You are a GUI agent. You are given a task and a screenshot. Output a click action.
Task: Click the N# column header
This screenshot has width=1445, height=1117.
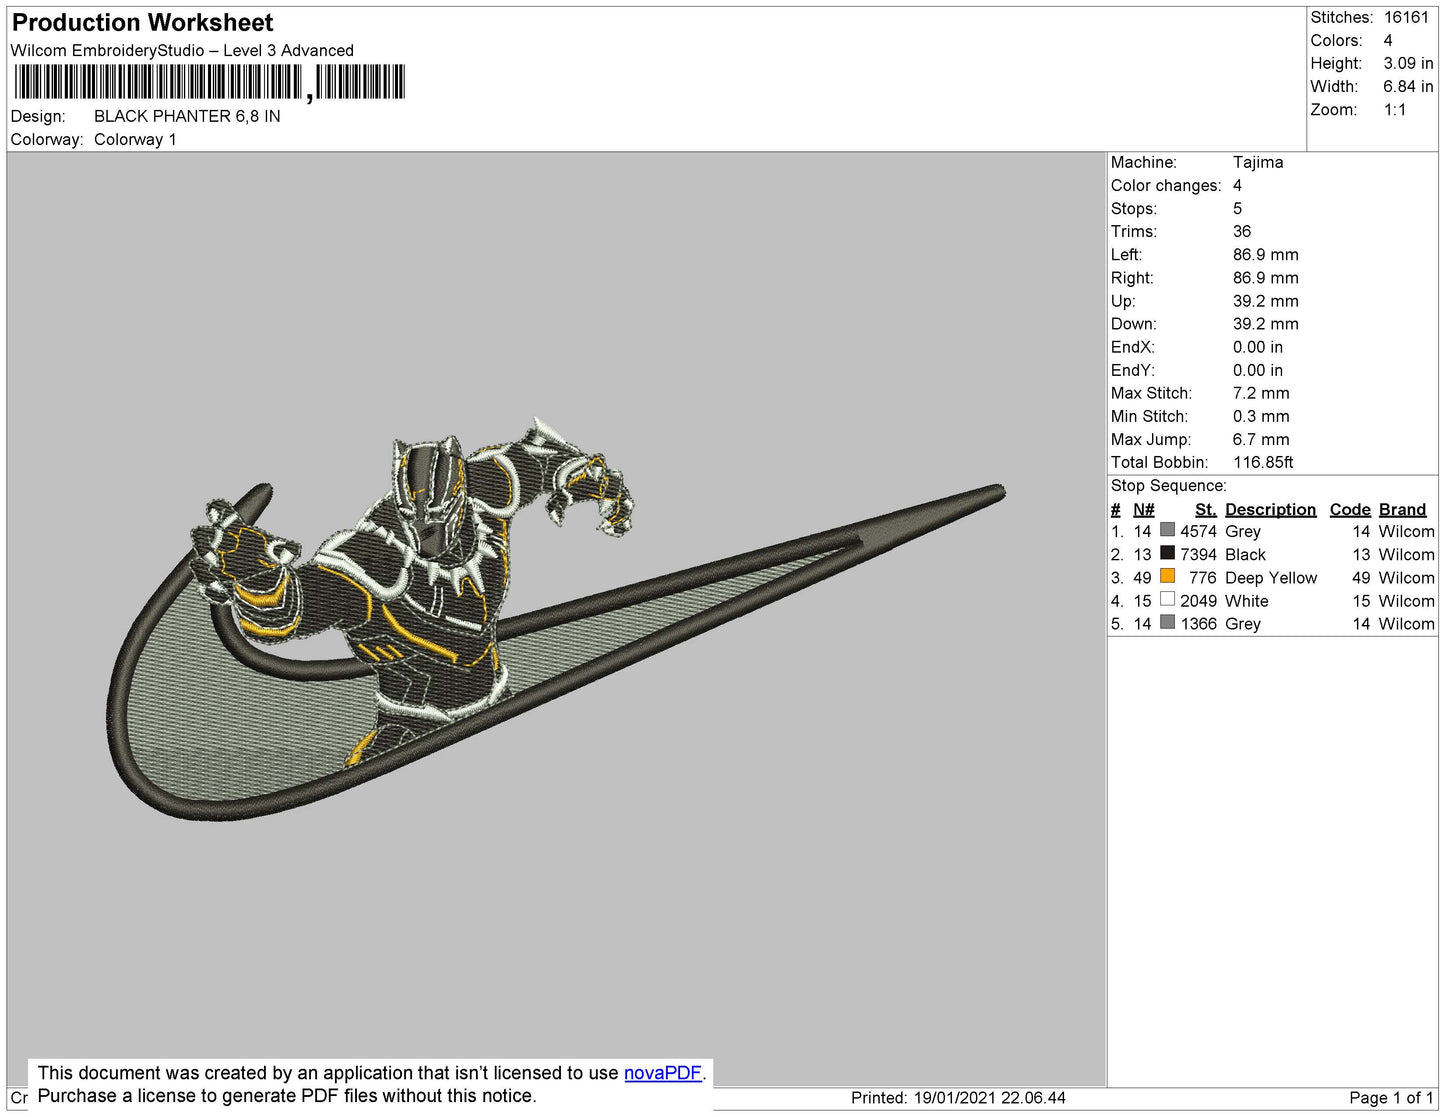[x=1143, y=509]
